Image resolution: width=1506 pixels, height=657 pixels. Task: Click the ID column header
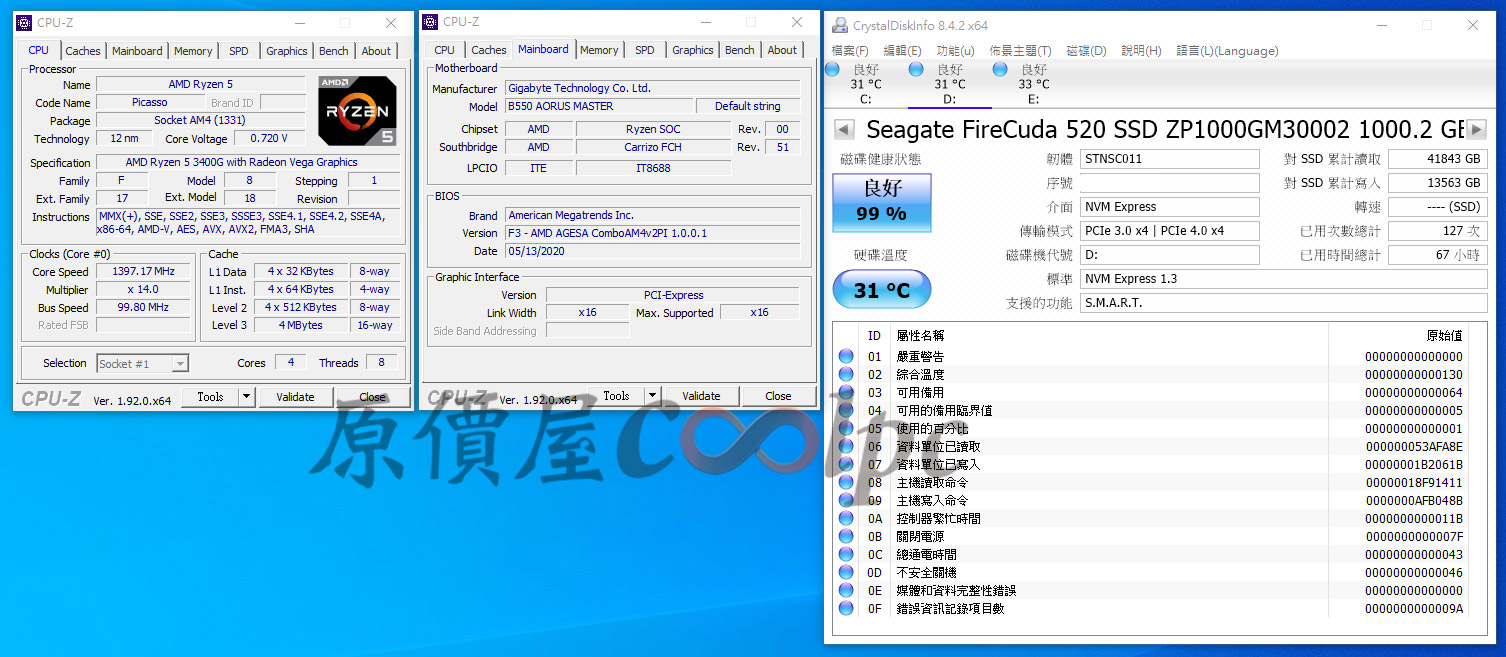pyautogui.click(x=874, y=336)
